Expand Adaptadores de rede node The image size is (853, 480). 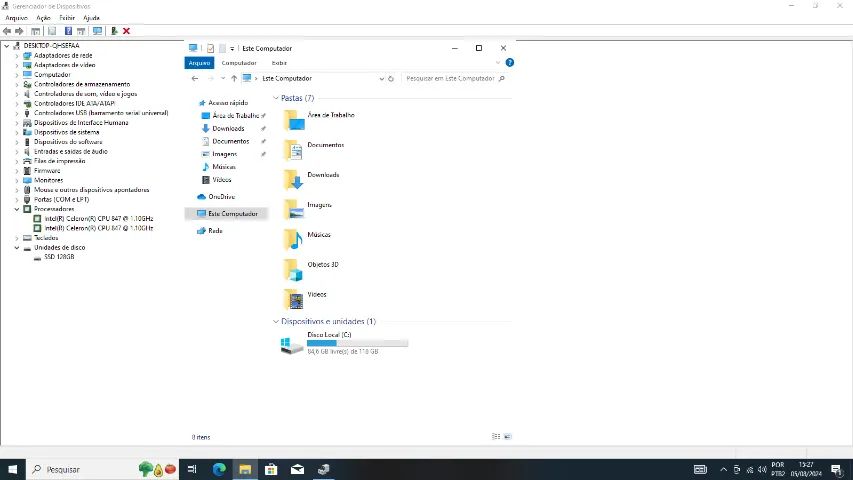tap(17, 56)
